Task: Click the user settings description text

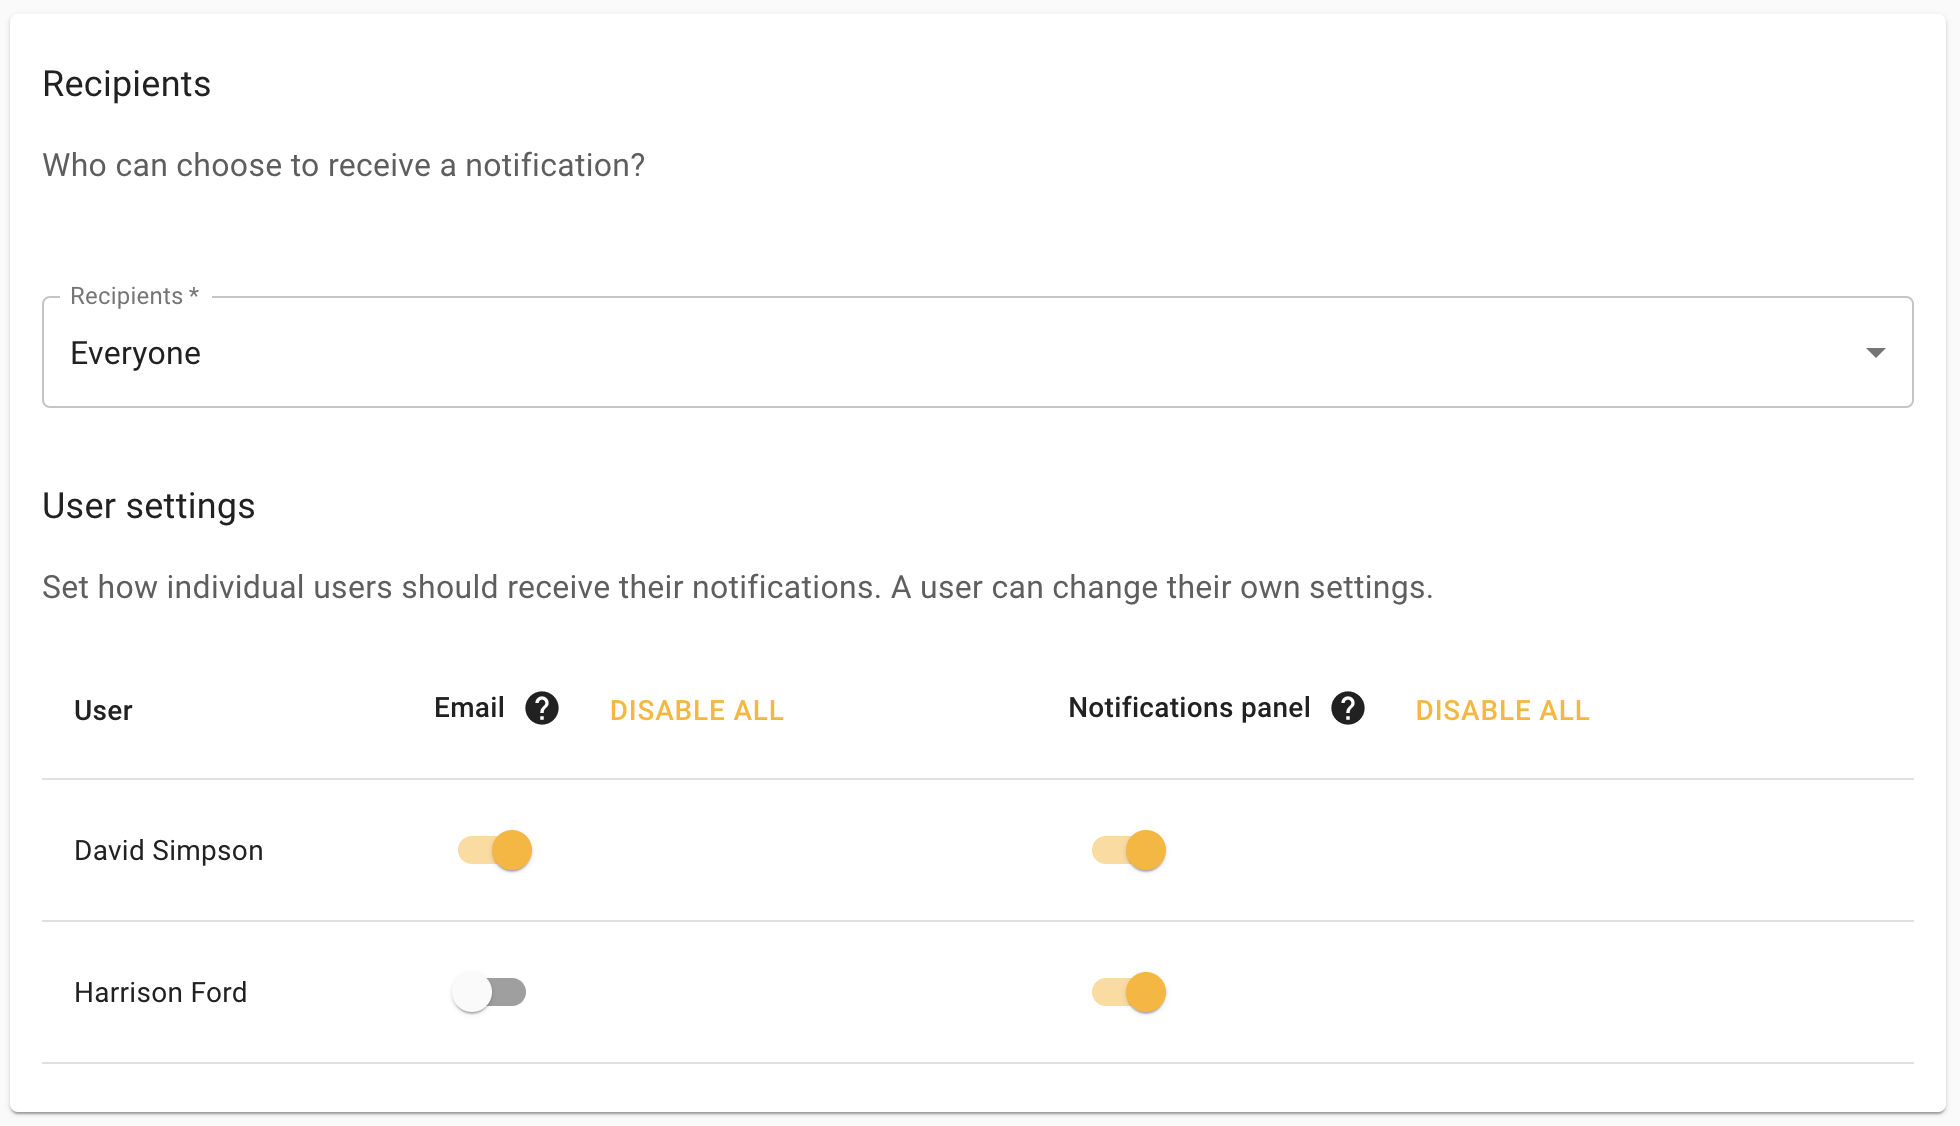Action: [737, 587]
